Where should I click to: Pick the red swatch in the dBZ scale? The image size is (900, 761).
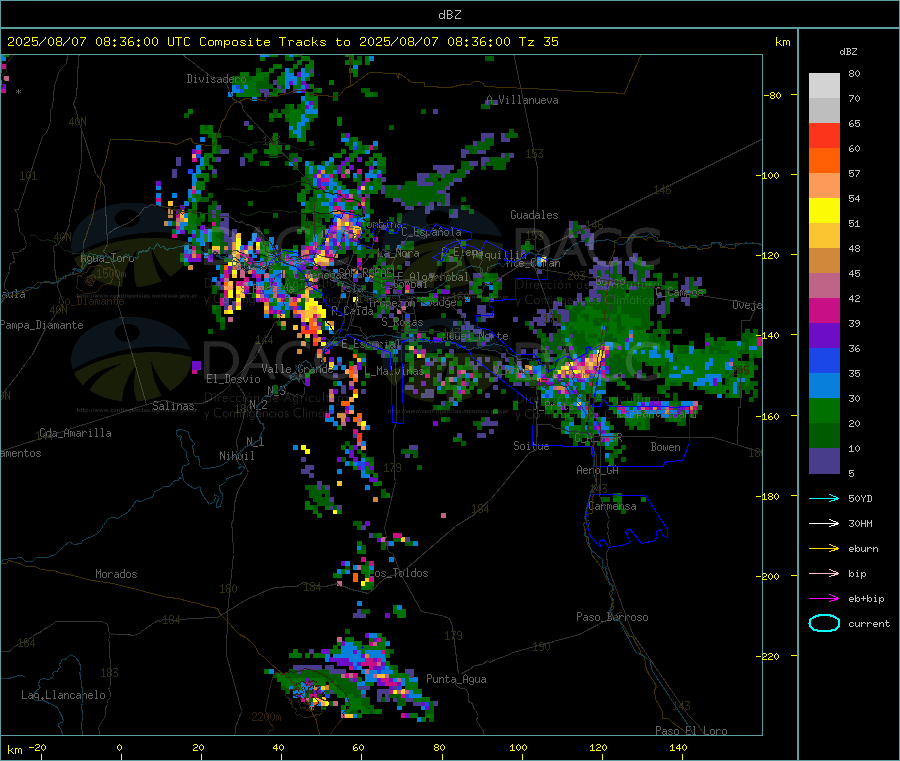(x=824, y=135)
